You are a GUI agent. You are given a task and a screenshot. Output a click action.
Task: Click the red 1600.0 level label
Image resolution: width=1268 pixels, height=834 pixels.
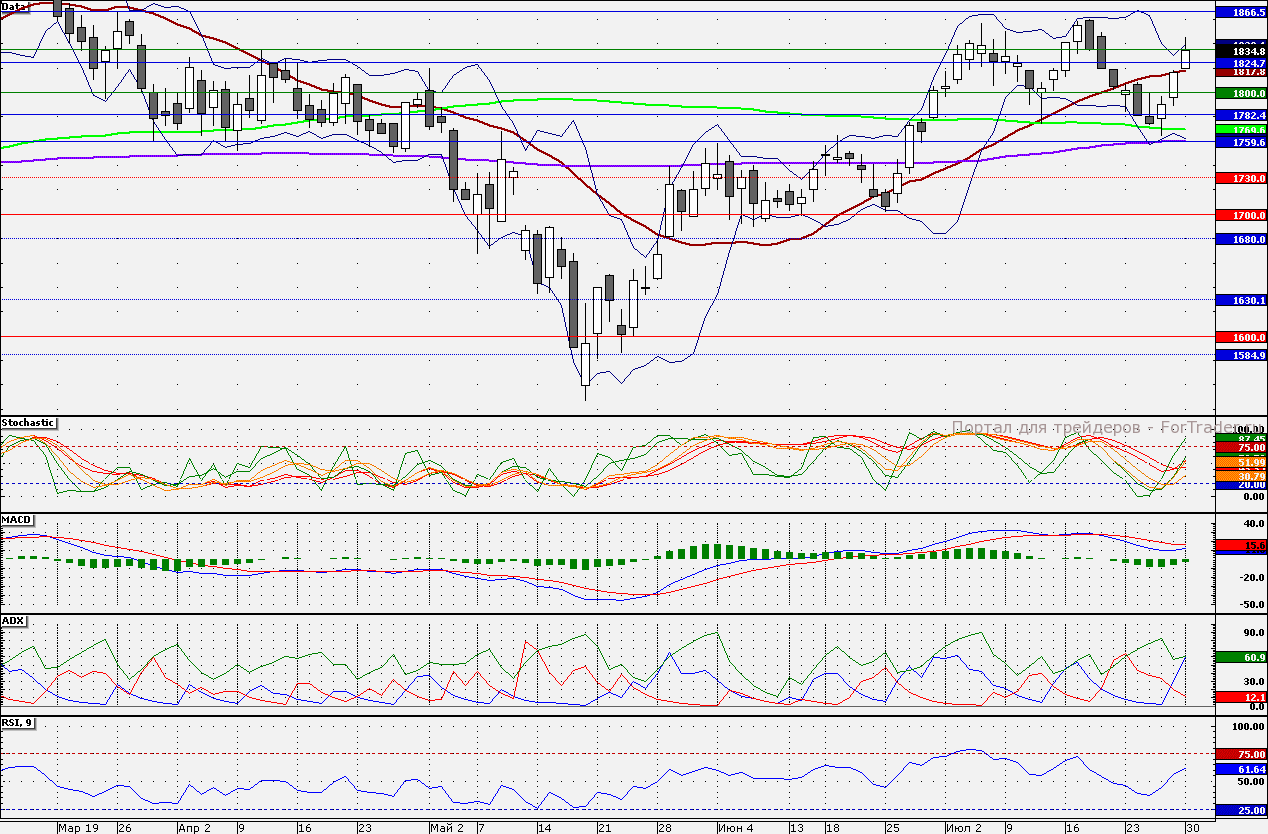[1241, 337]
